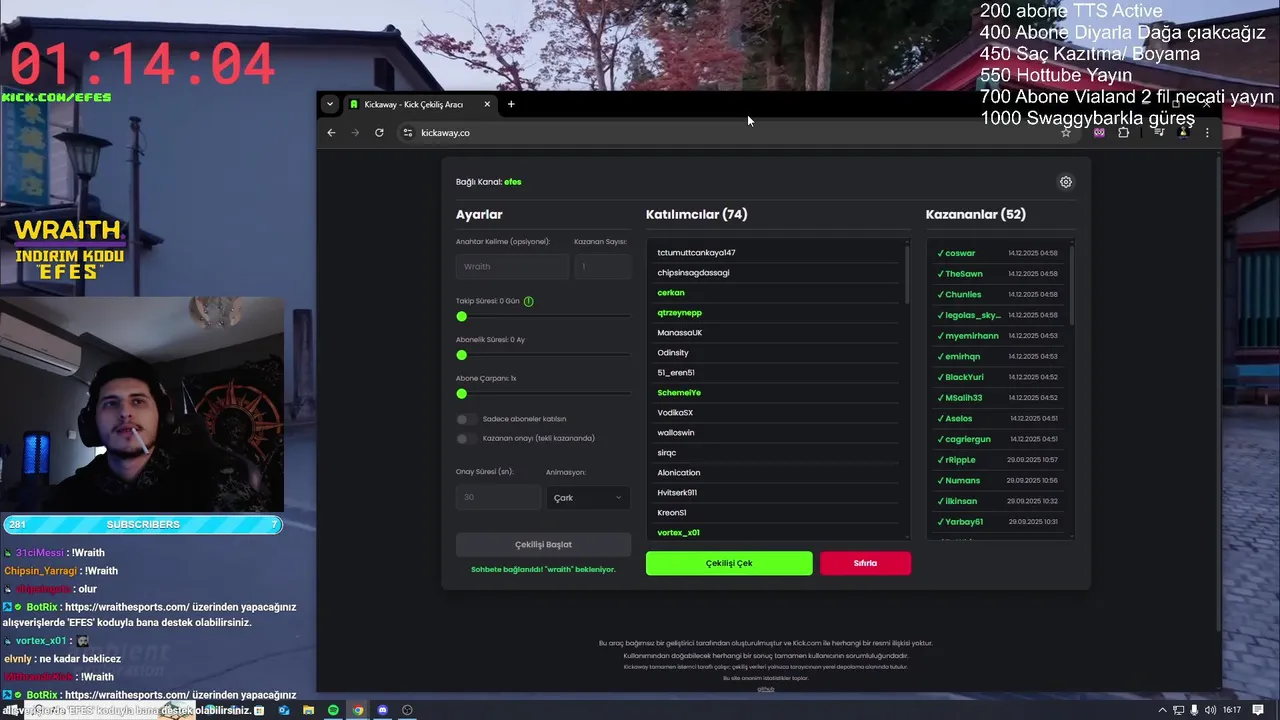The height and width of the screenshot is (720, 1280).
Task: Open a new browser tab
Action: coord(511,104)
